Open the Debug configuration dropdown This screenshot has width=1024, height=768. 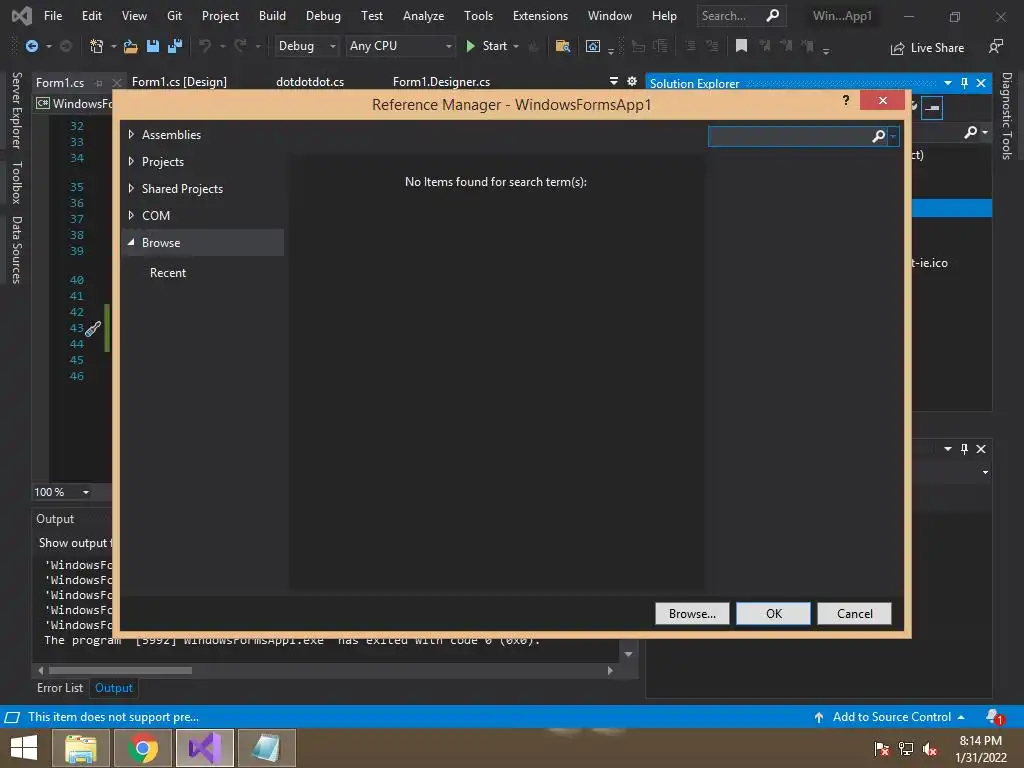(x=306, y=46)
